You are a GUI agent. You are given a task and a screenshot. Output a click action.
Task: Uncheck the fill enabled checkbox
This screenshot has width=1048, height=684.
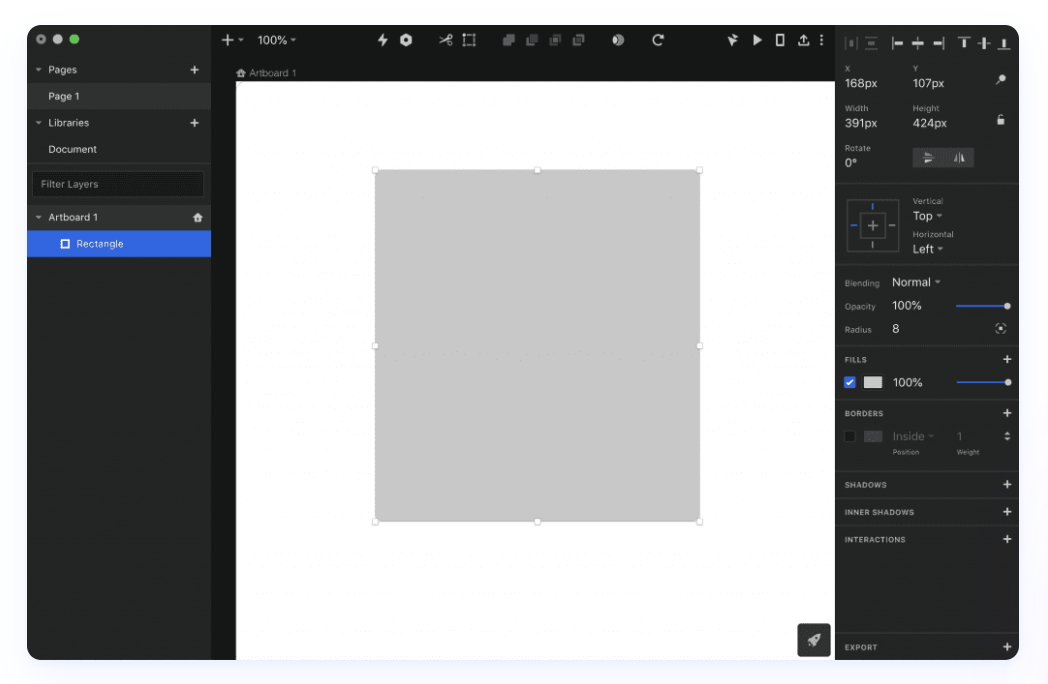coord(849,382)
